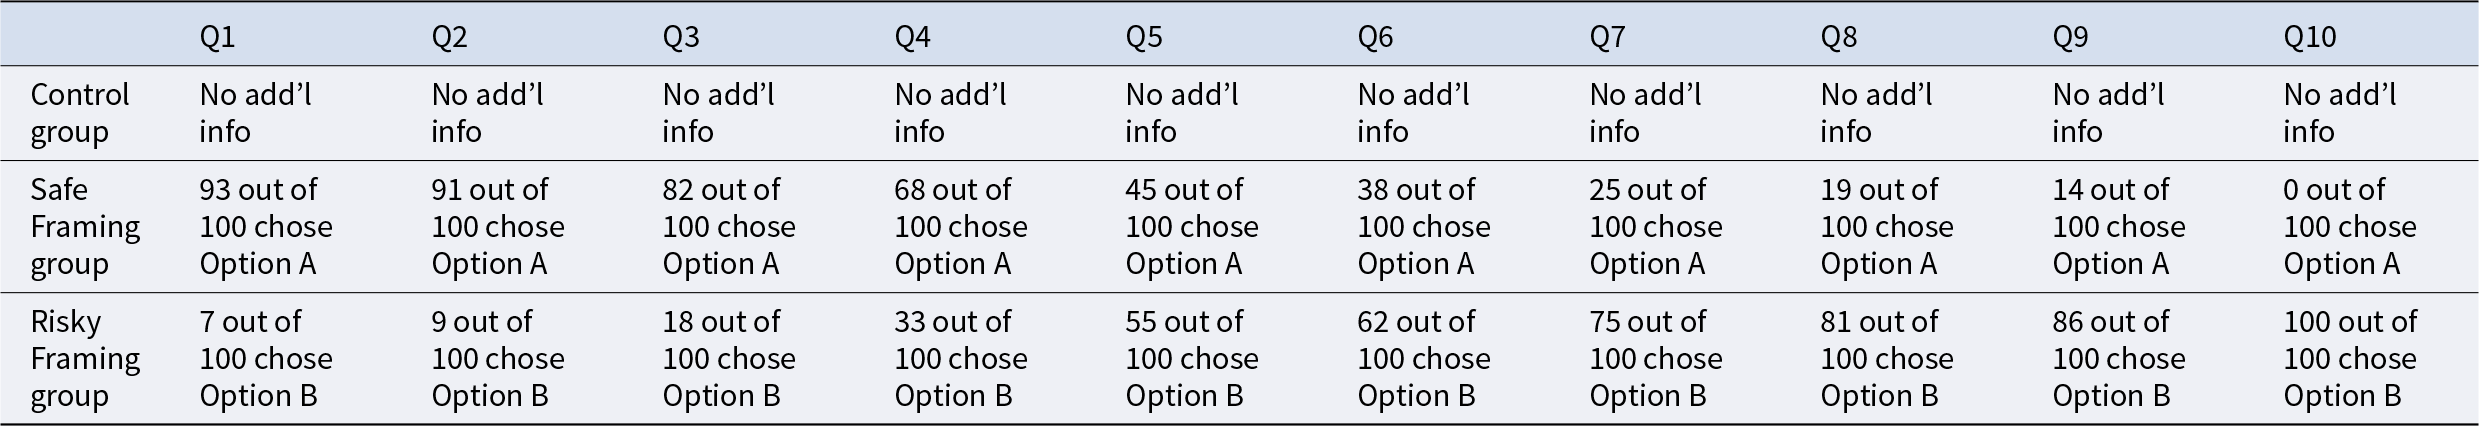Click the Q1 column header
Viewport: 2479px width, 426px height.
point(217,37)
